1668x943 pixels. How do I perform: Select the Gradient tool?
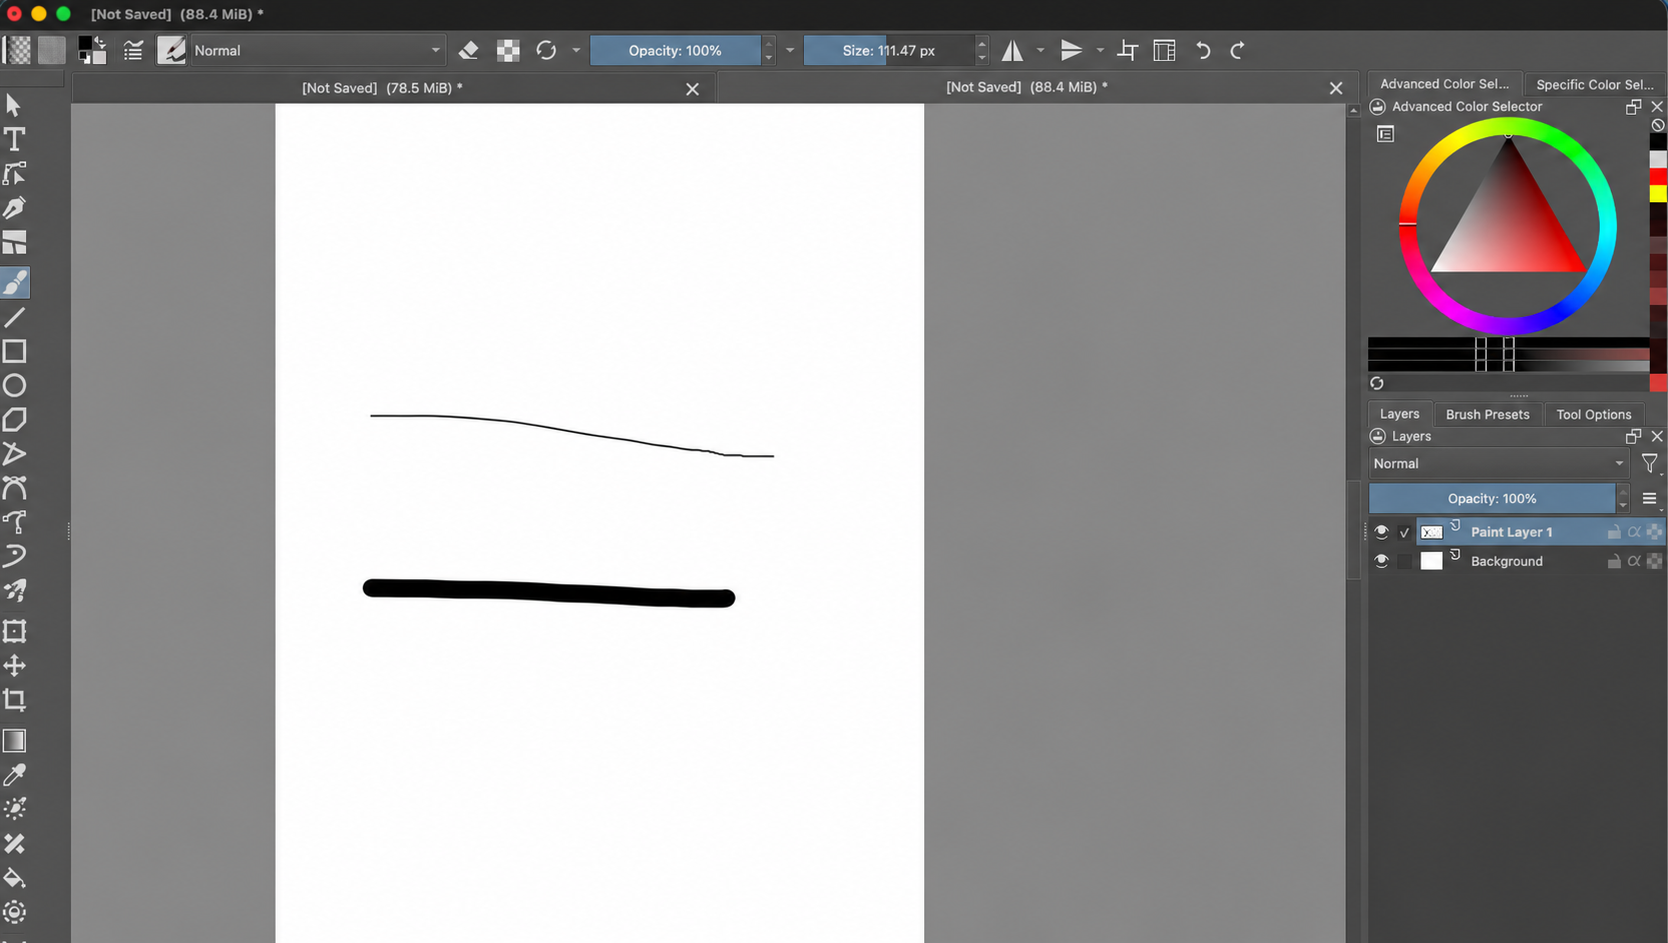pos(15,741)
